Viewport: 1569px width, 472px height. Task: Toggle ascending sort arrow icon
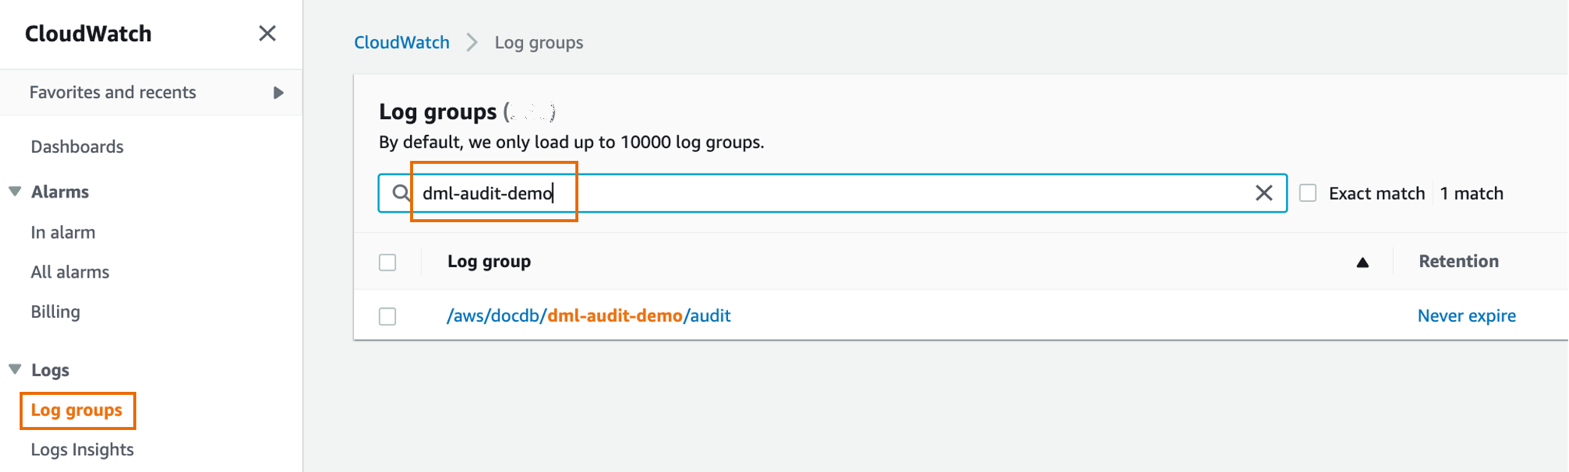pos(1362,262)
